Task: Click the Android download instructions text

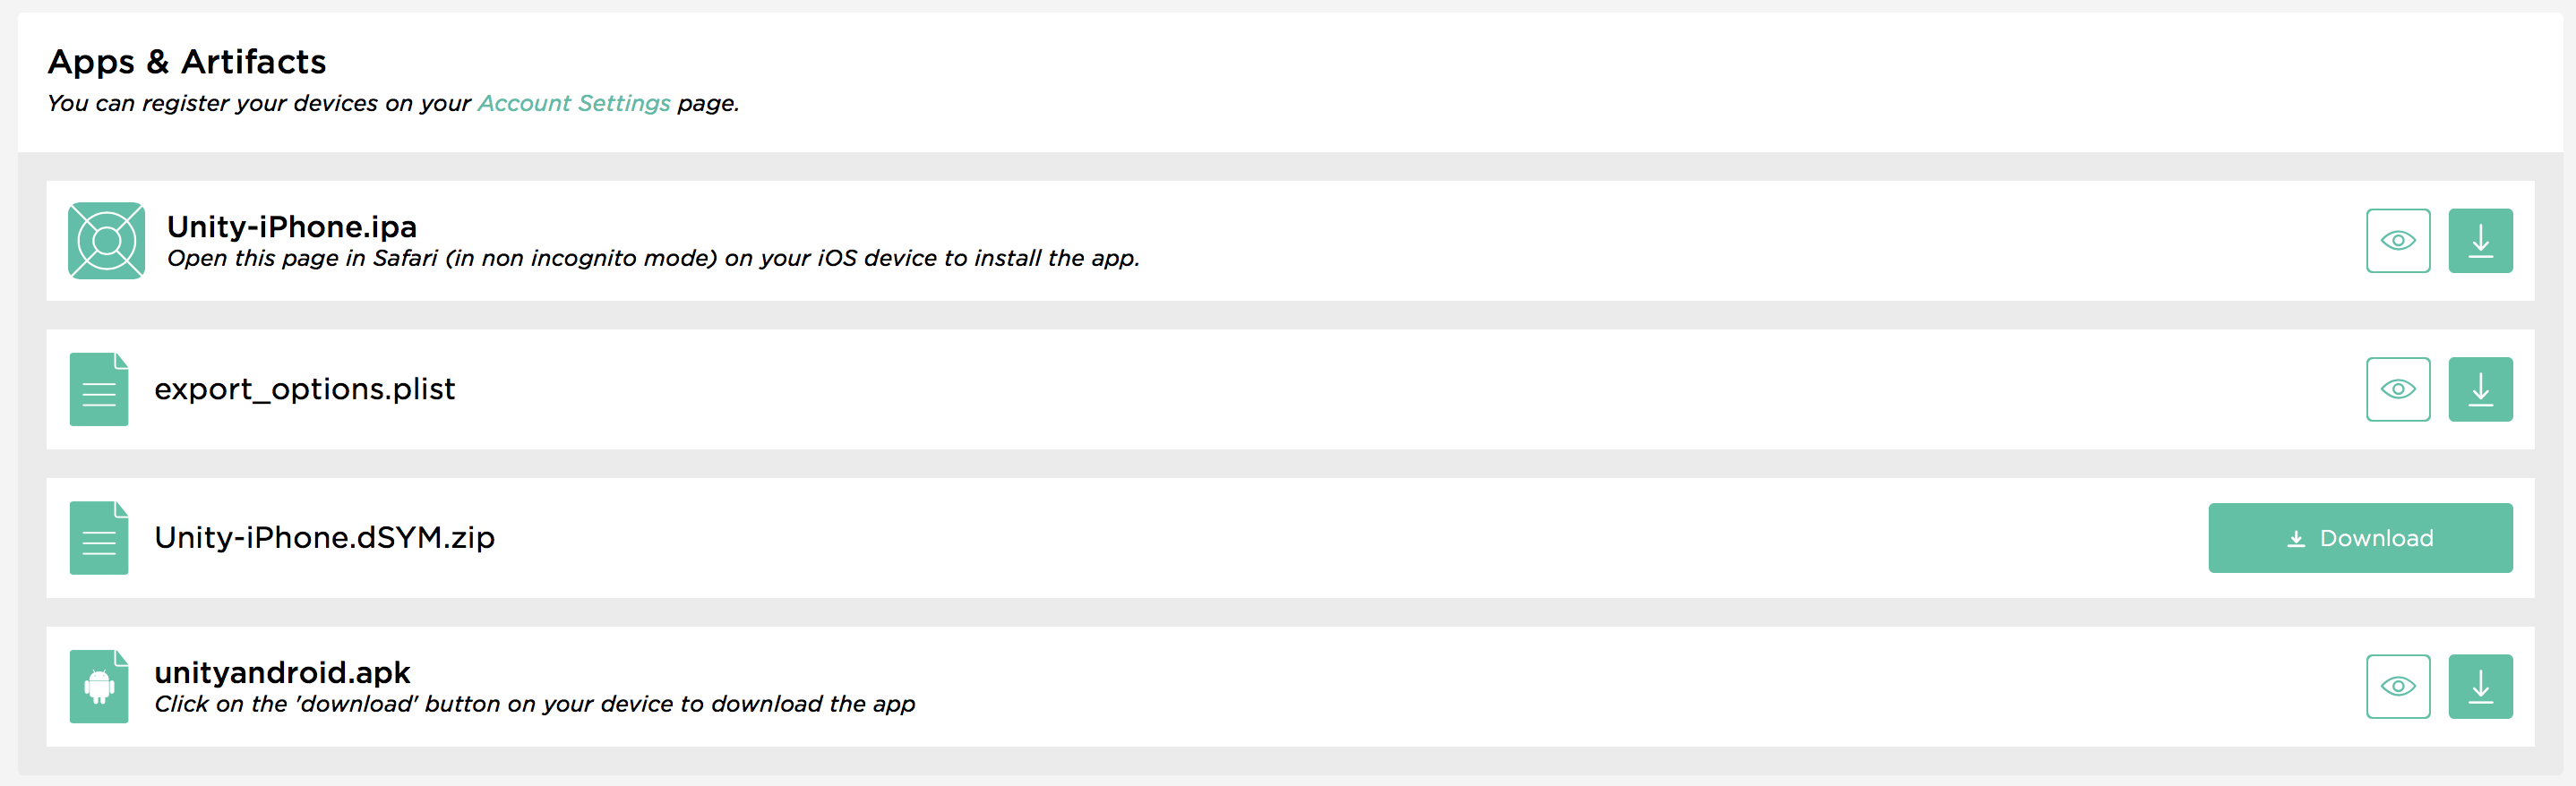Action: tap(534, 704)
